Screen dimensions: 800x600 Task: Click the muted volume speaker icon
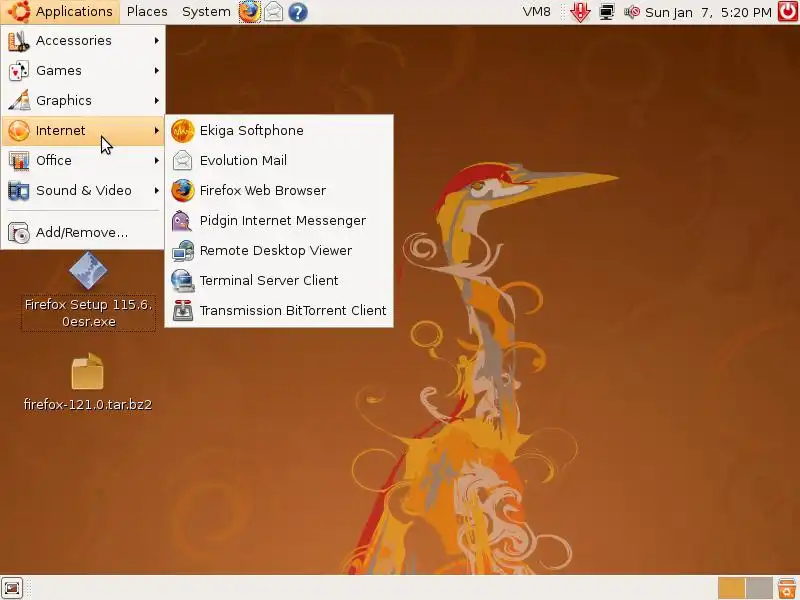click(x=632, y=12)
